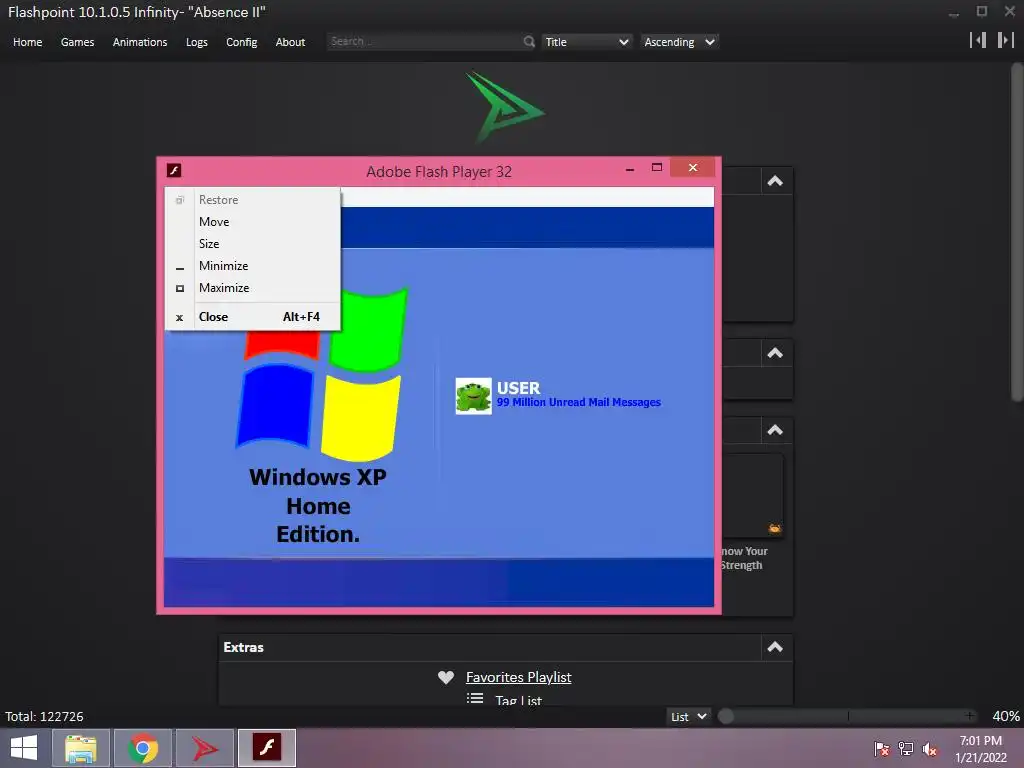The height and width of the screenshot is (768, 1024).
Task: Switch to Flashpoint in the taskbar
Action: coord(204,748)
